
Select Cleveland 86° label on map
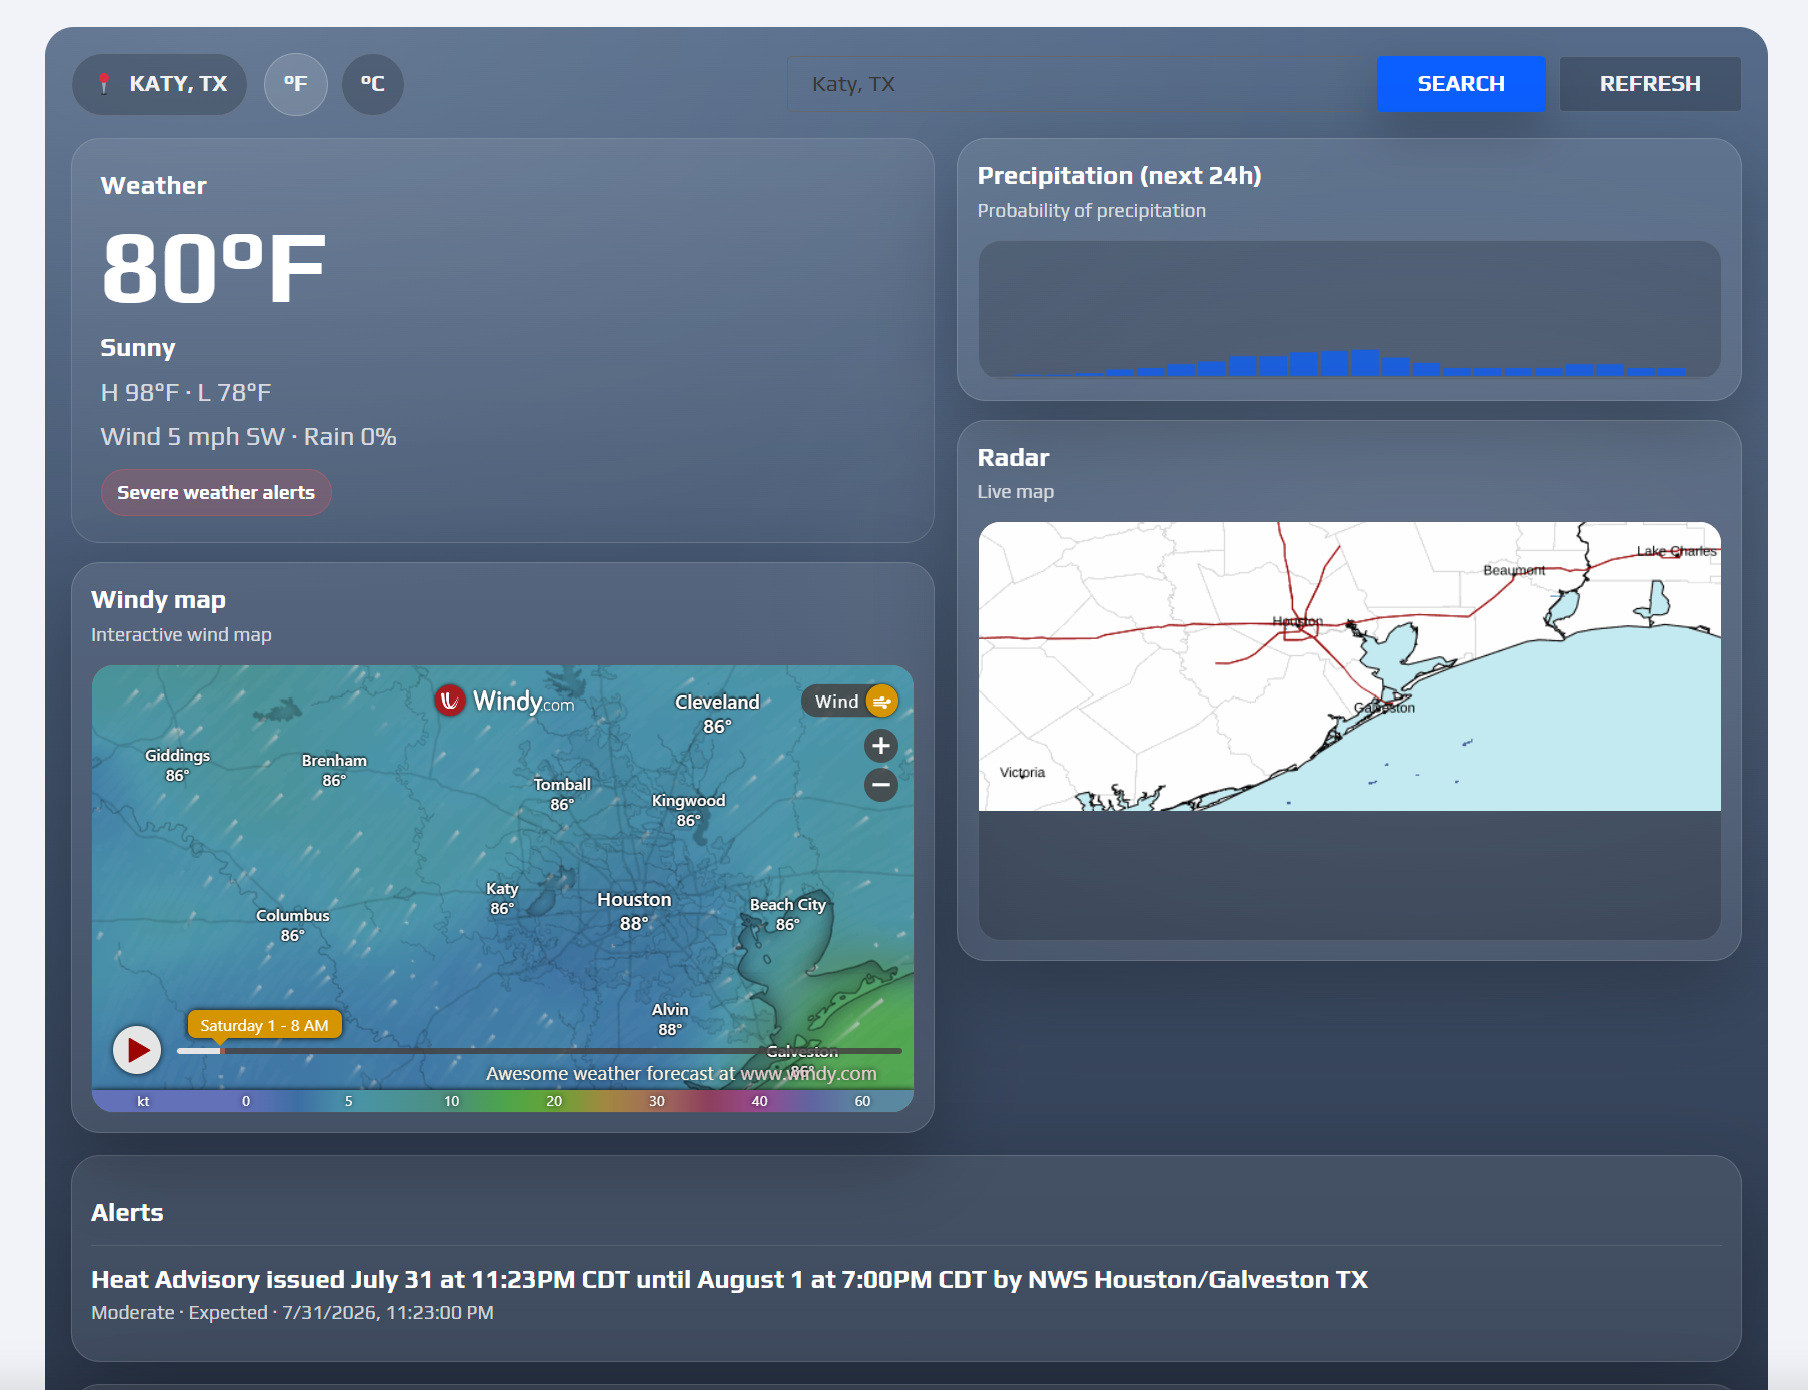point(717,713)
